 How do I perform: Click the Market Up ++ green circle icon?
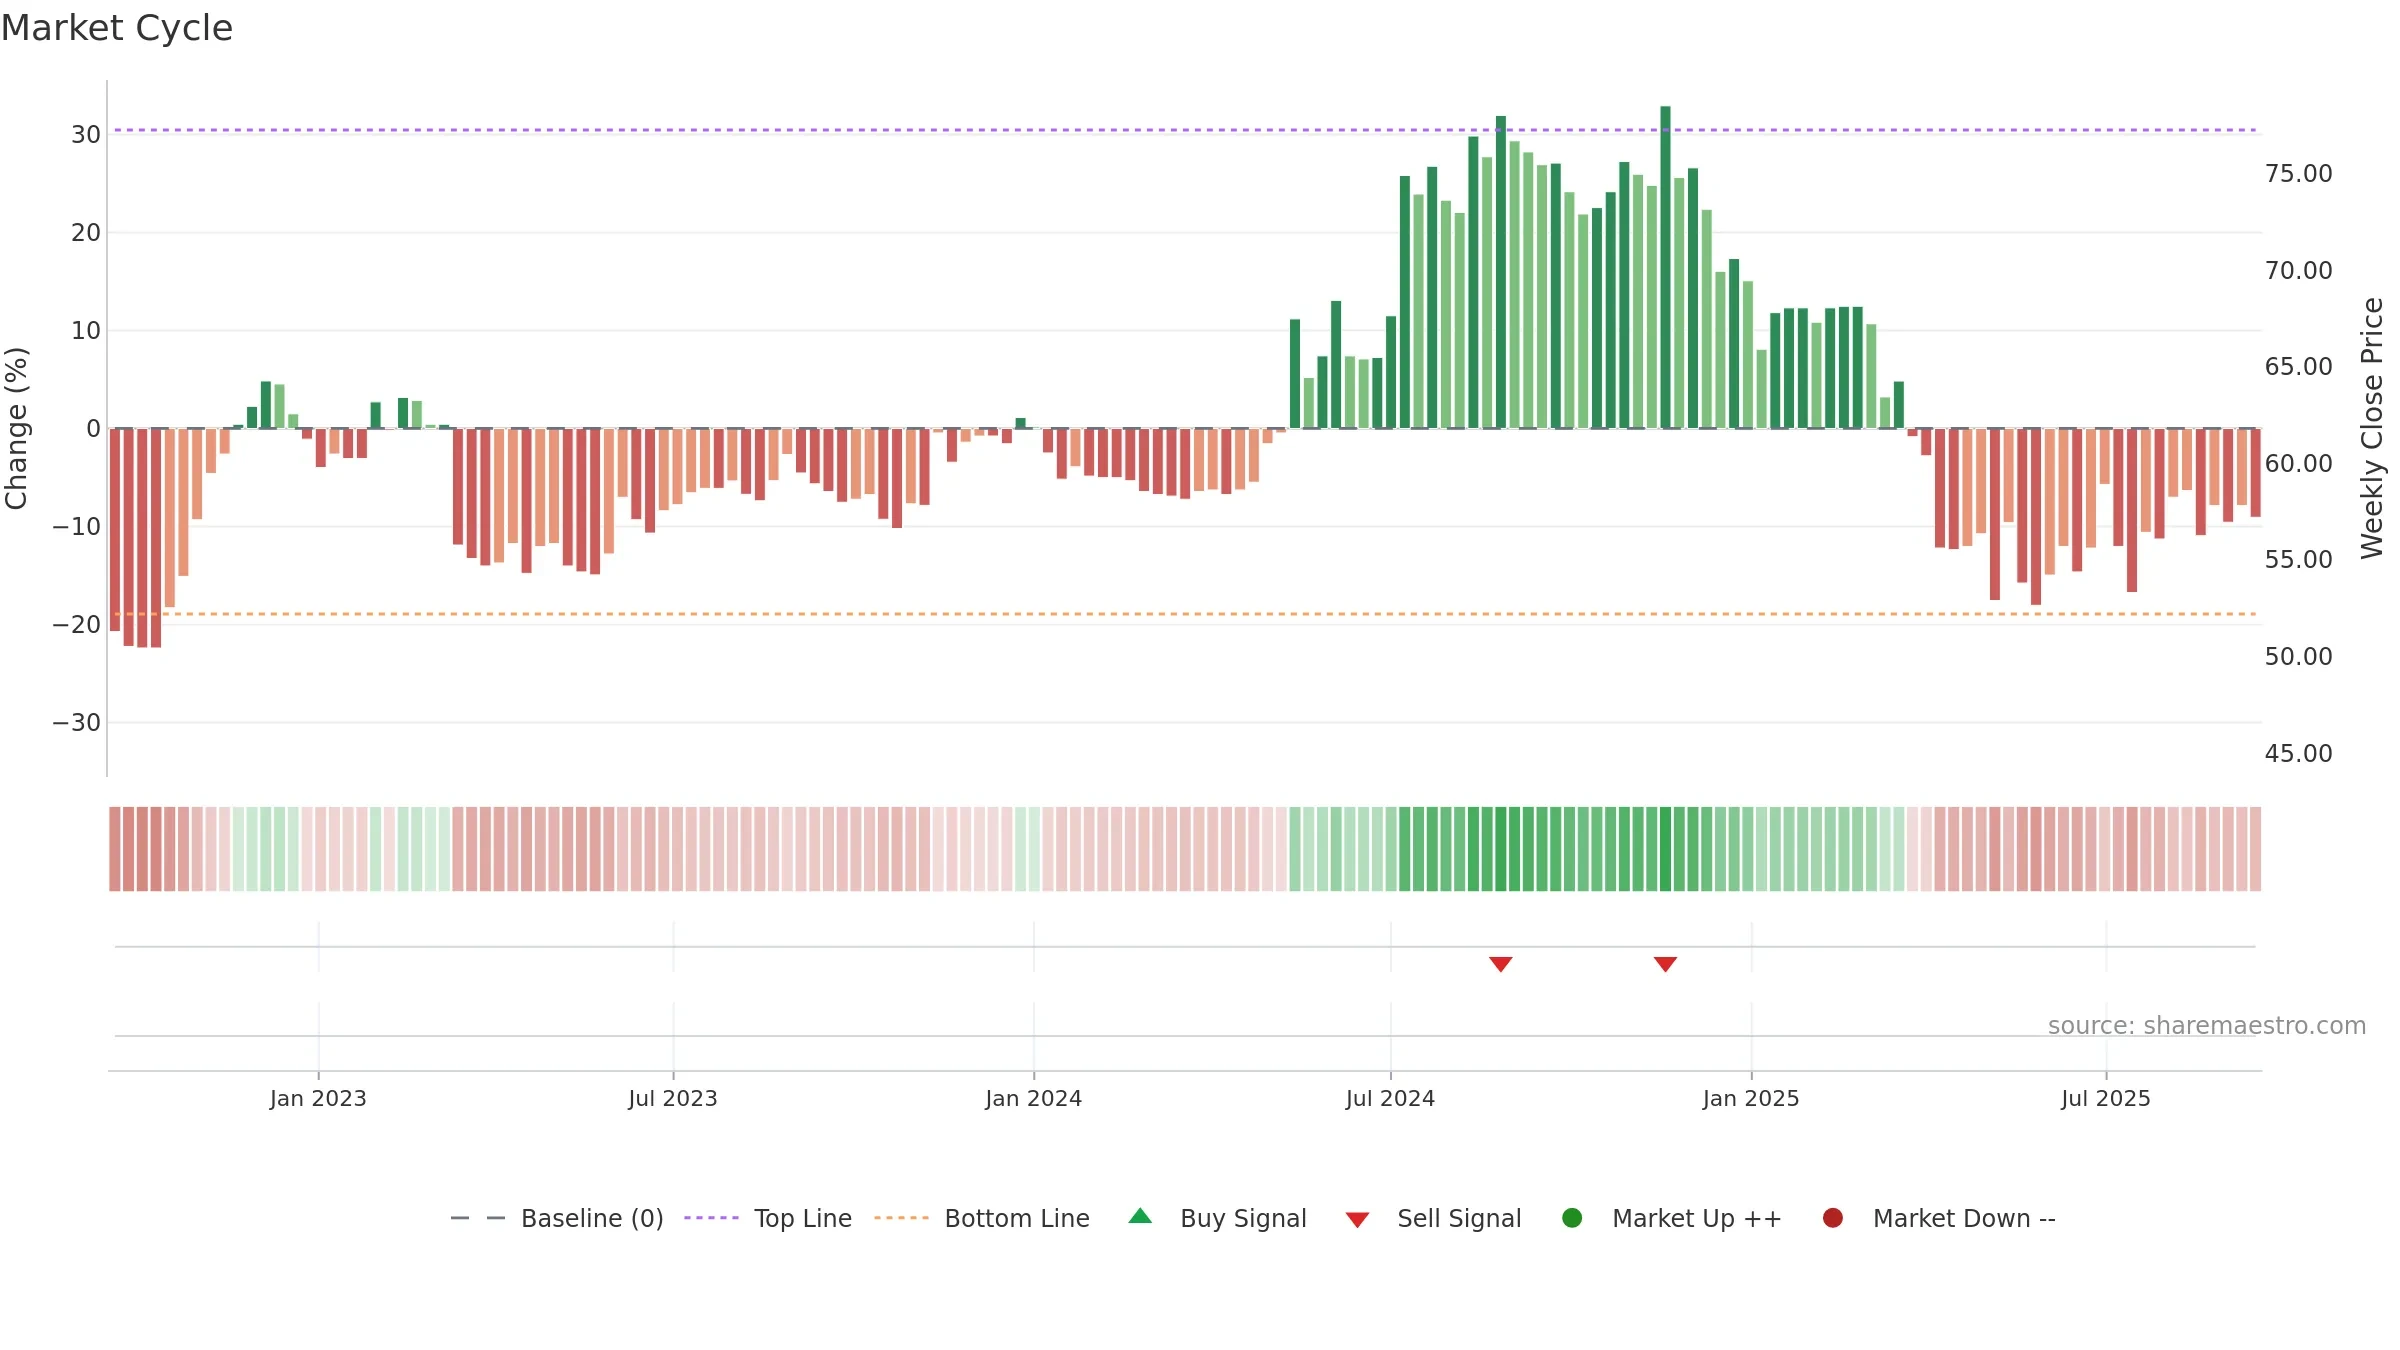(1572, 1218)
